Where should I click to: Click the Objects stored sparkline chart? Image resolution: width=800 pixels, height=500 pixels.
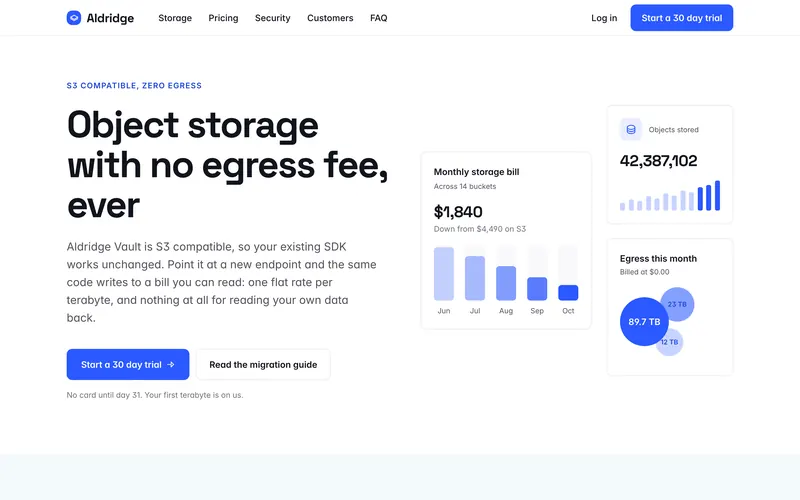670,195
